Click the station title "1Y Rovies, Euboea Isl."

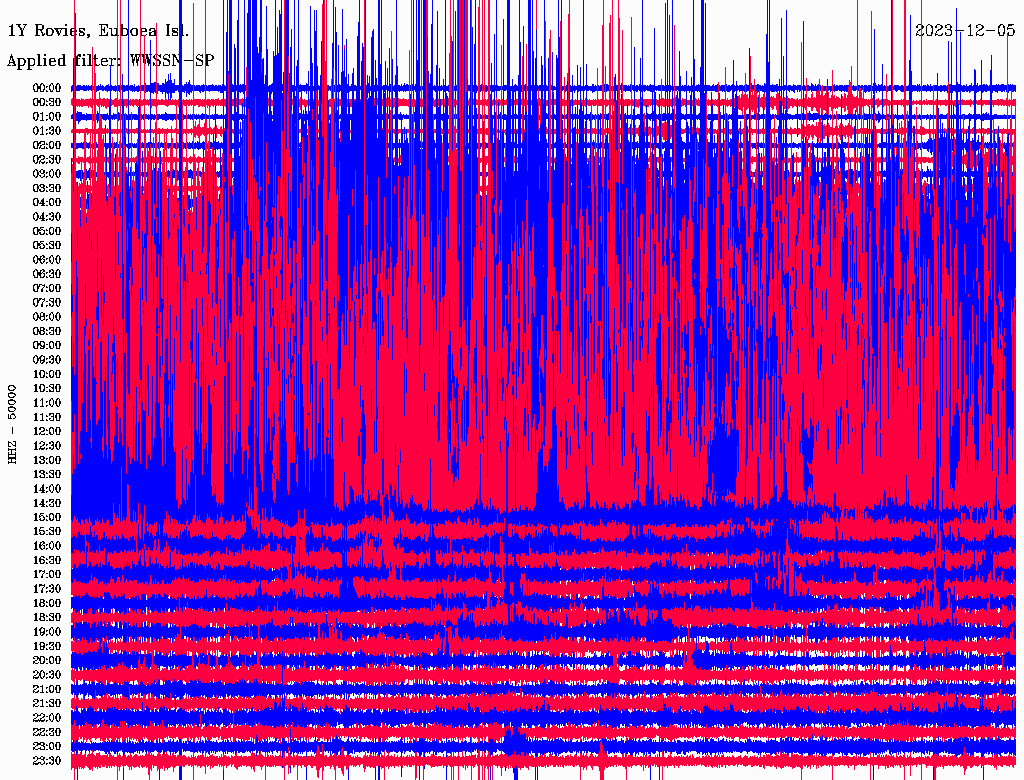tap(97, 30)
